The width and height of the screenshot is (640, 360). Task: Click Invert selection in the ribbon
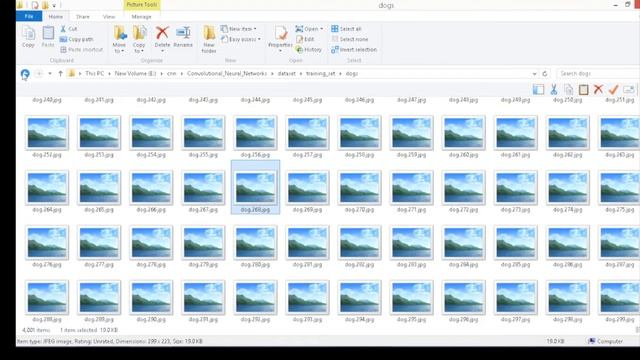354,49
